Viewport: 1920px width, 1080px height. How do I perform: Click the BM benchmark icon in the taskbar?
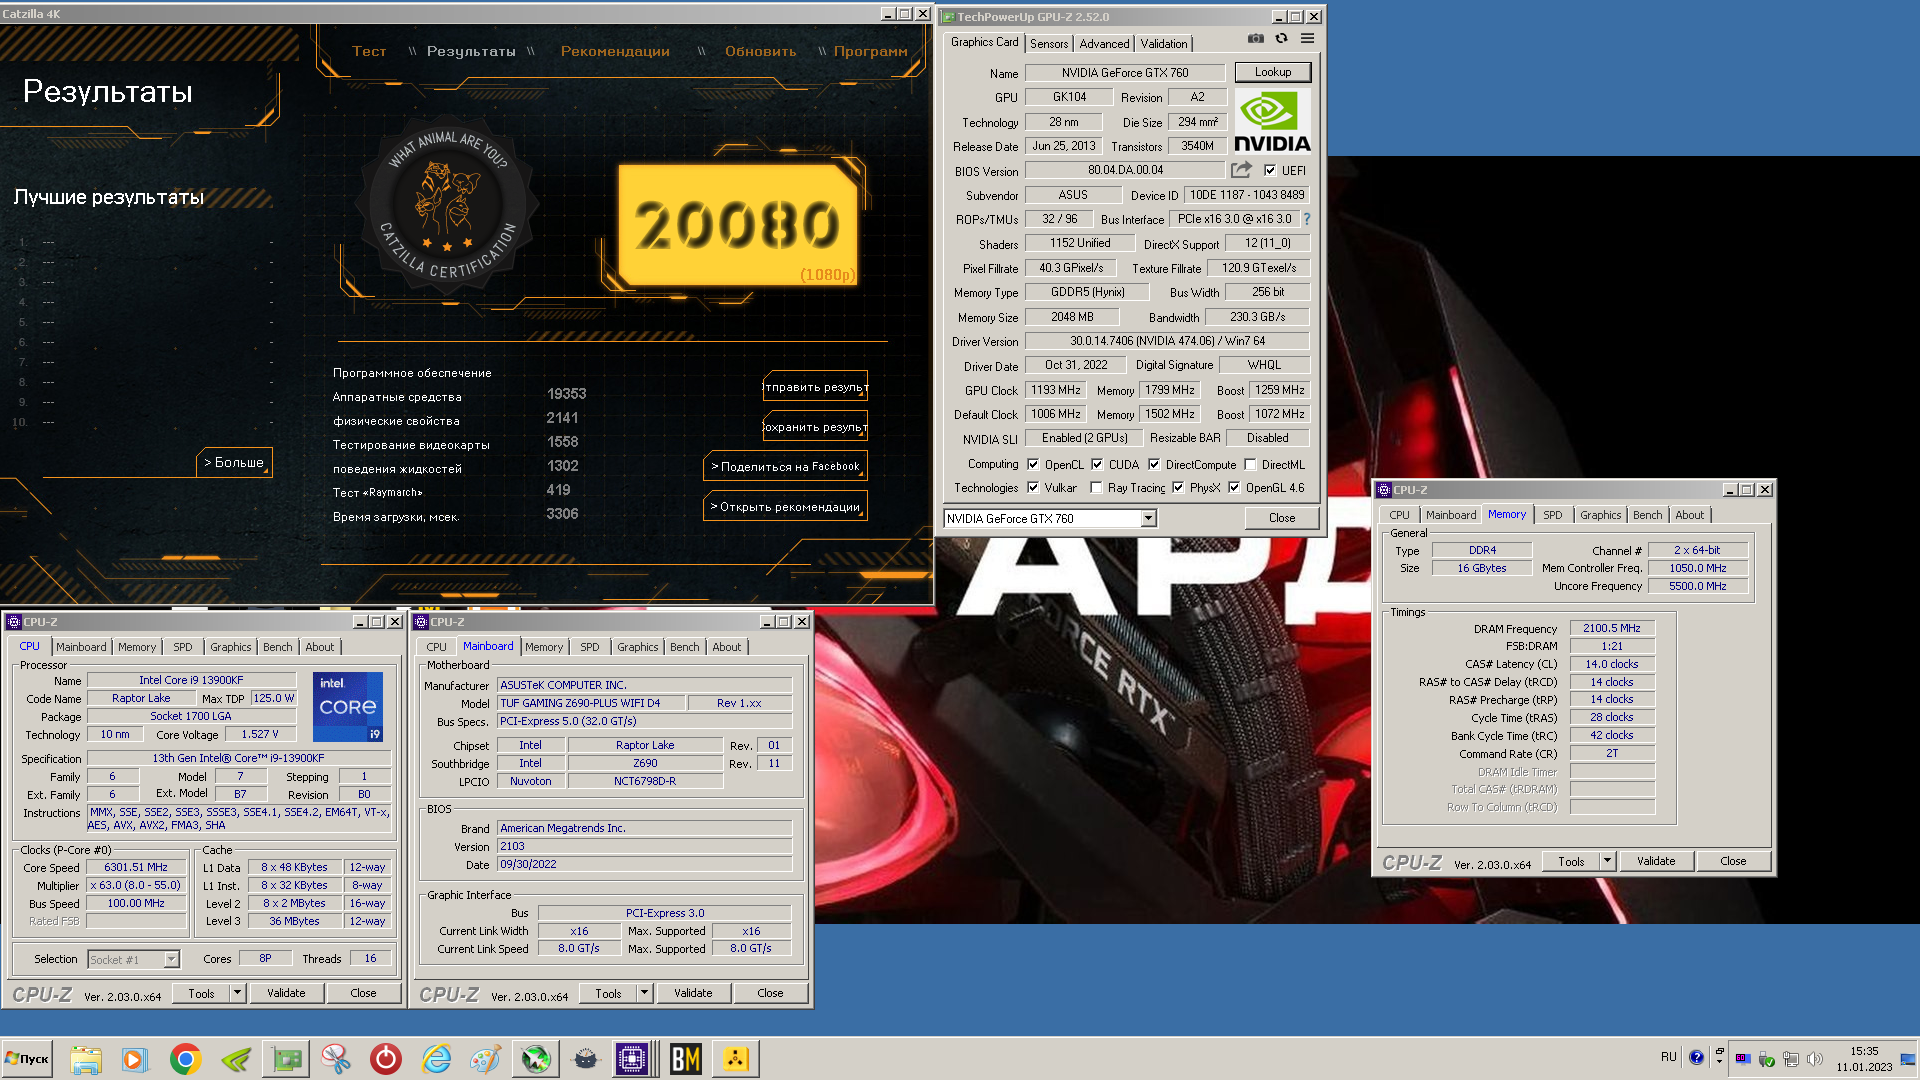click(686, 1059)
